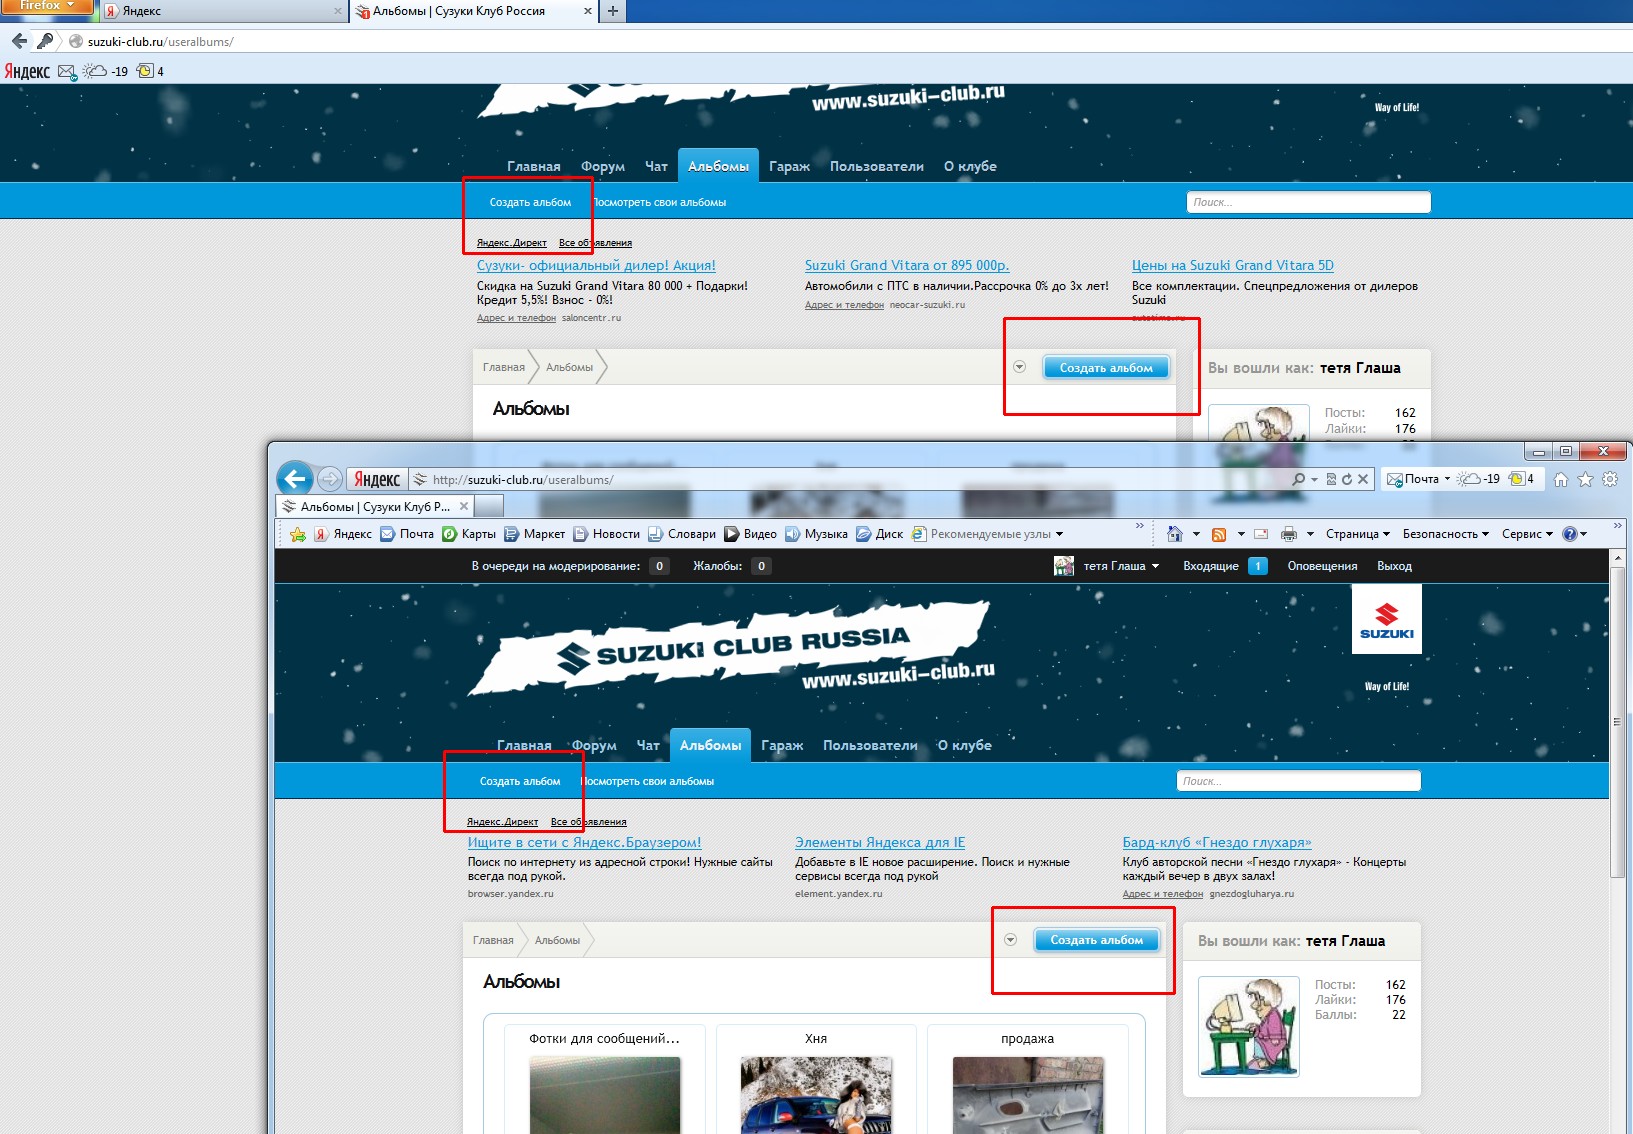Screen dimensions: 1633x1134
Task: Click blue Создать альбом button in IE window
Action: click(1096, 940)
